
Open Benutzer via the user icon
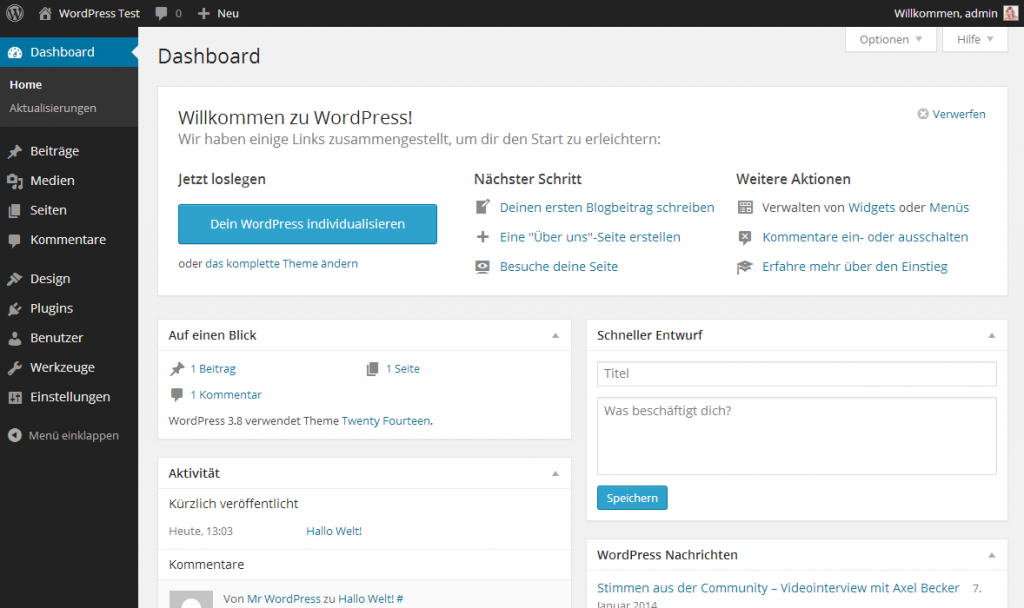click(15, 337)
